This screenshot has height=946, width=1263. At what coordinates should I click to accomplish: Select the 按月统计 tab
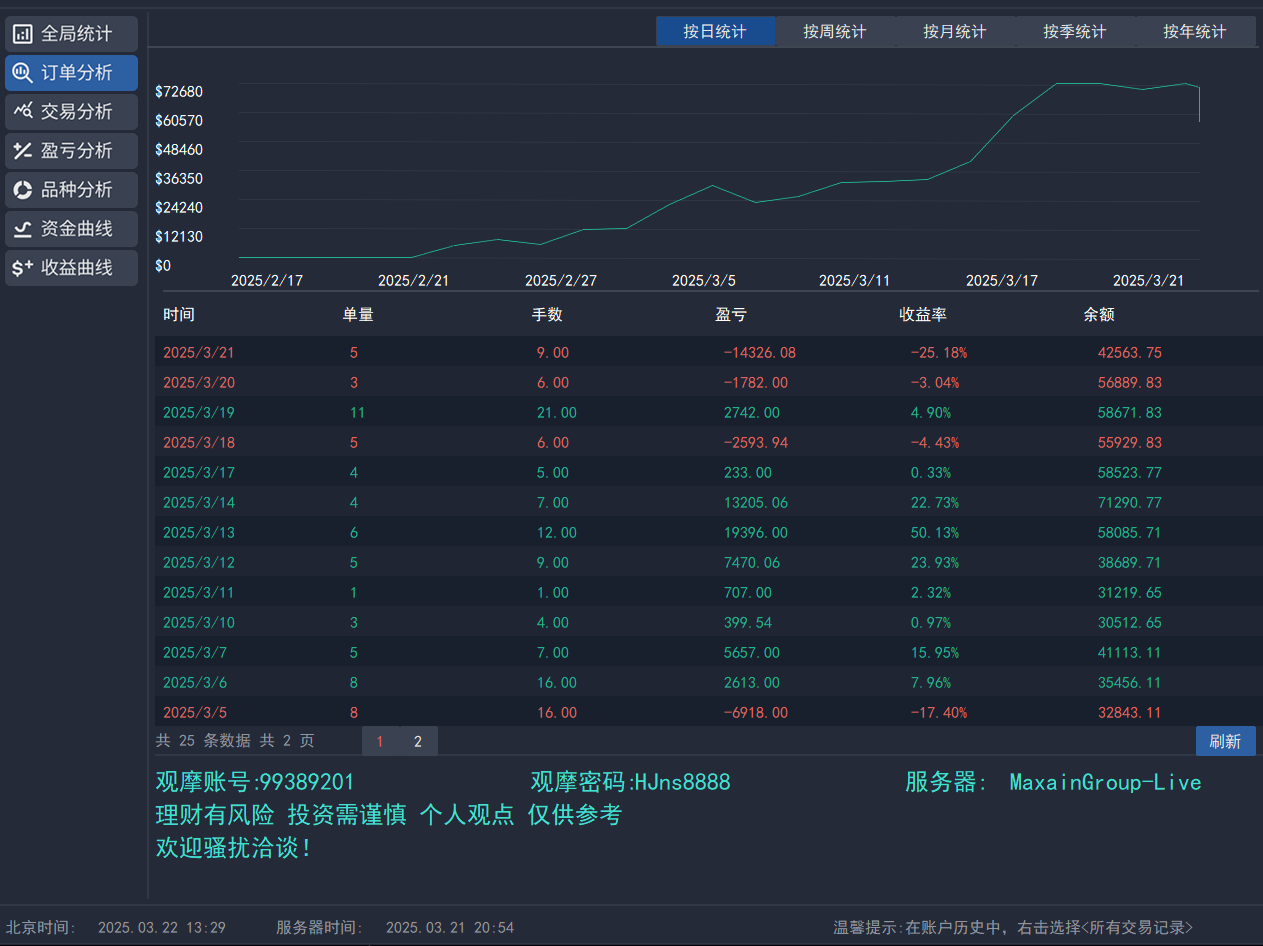[955, 32]
